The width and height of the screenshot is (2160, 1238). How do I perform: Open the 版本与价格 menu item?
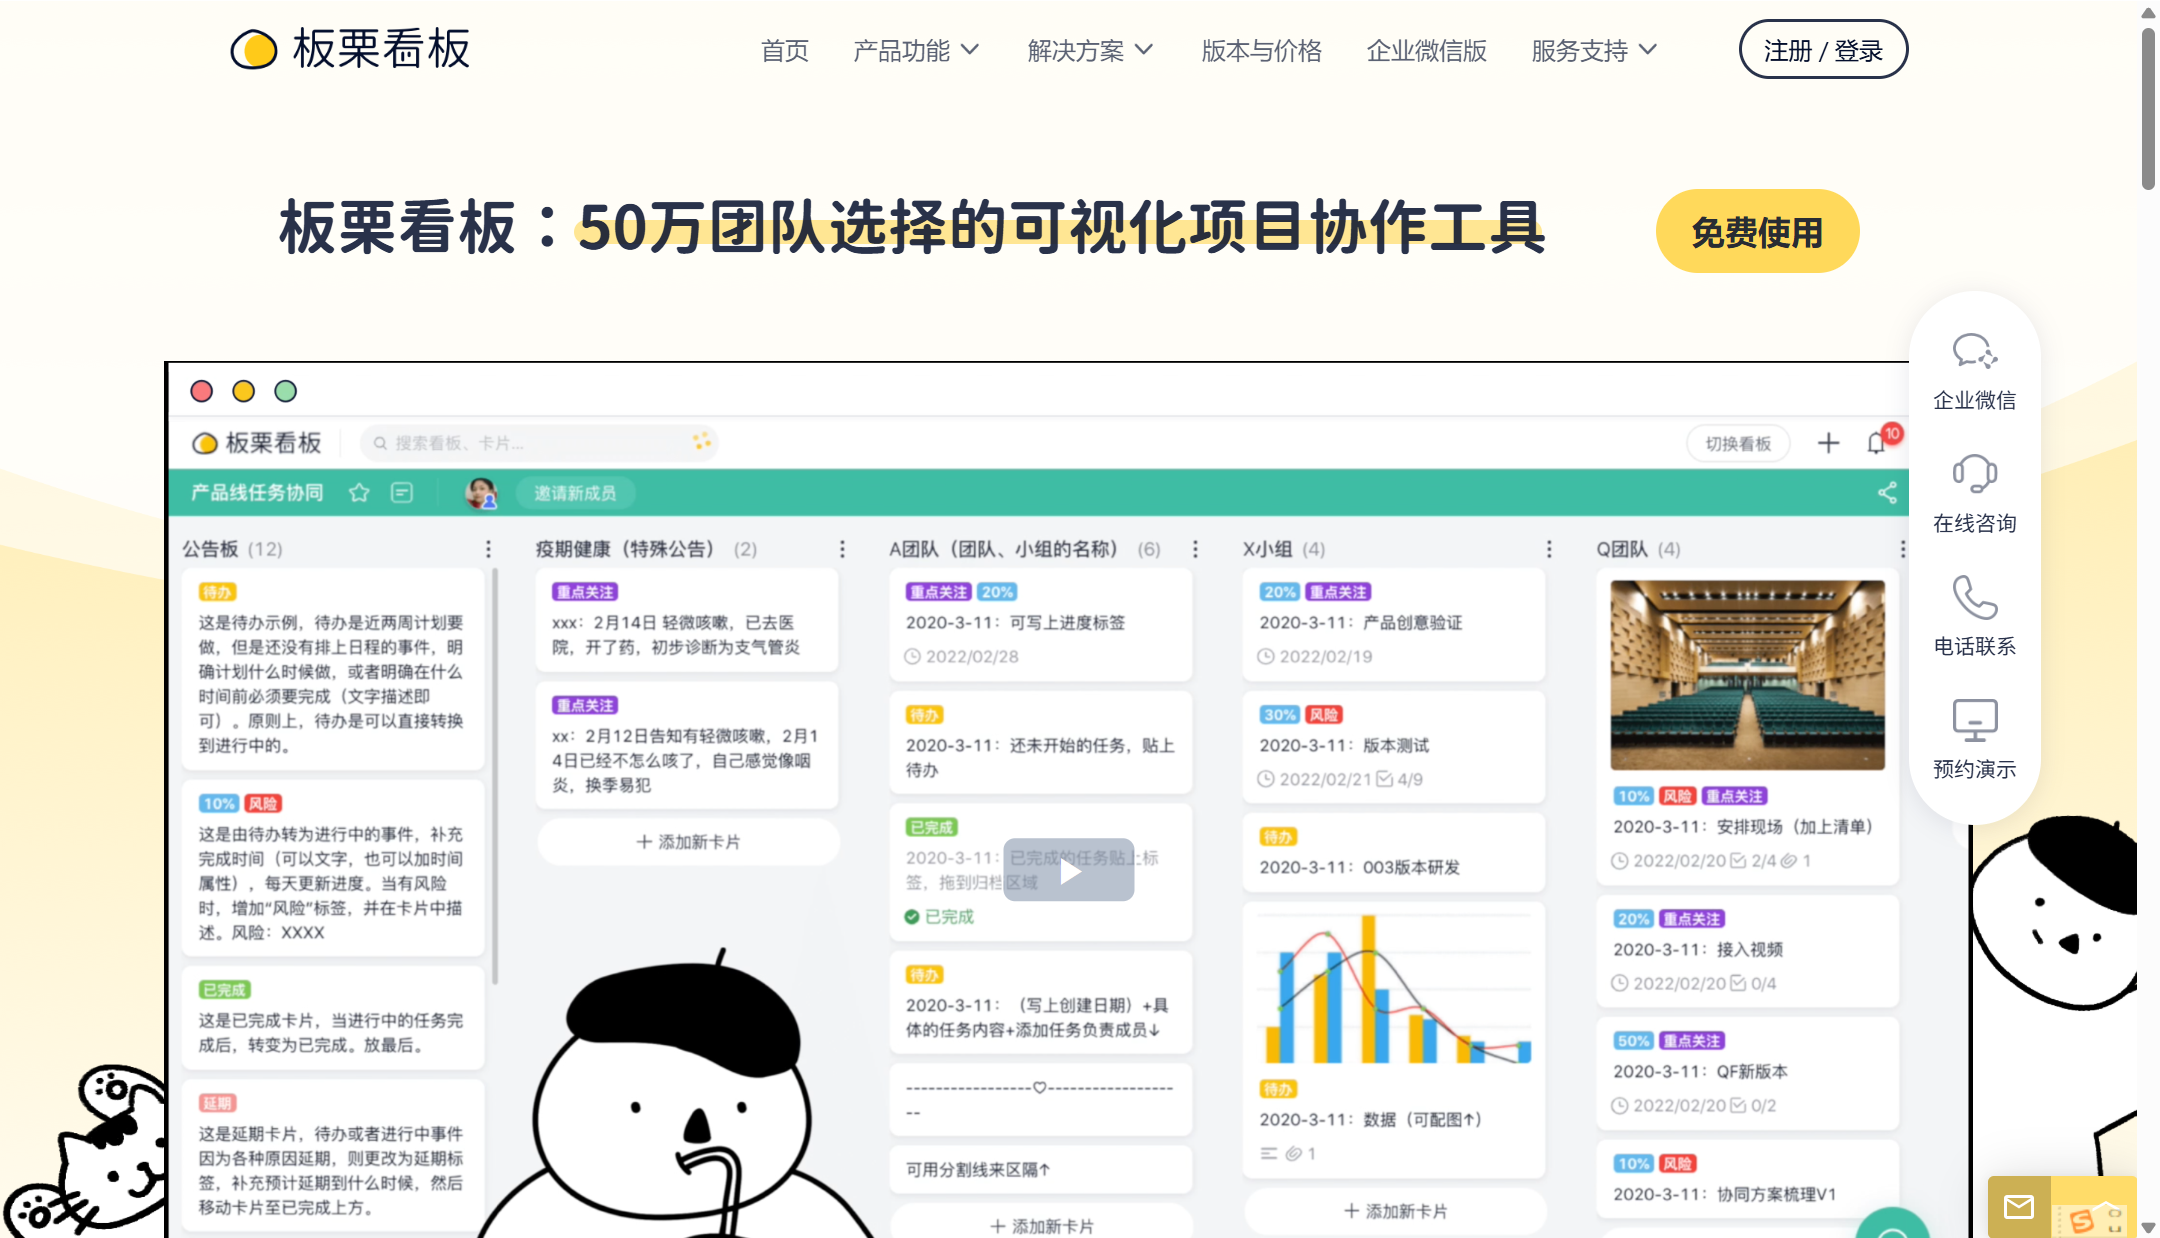point(1261,50)
